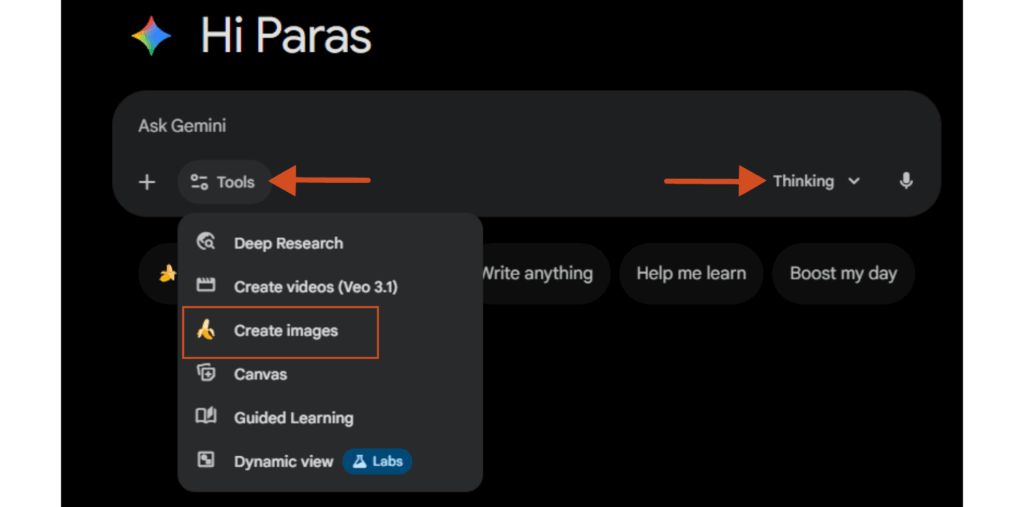This screenshot has height=507, width=1024.
Task: Open the Thinking model selector
Action: (x=803, y=181)
